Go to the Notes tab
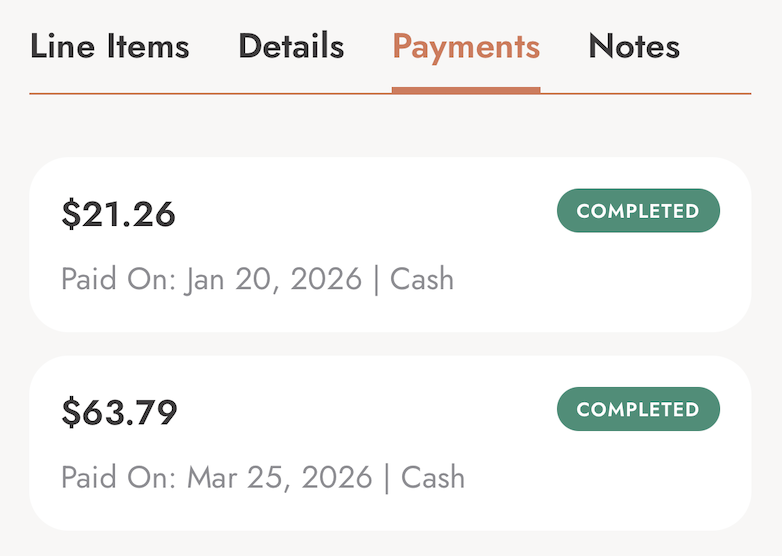The image size is (782, 556). tap(634, 47)
